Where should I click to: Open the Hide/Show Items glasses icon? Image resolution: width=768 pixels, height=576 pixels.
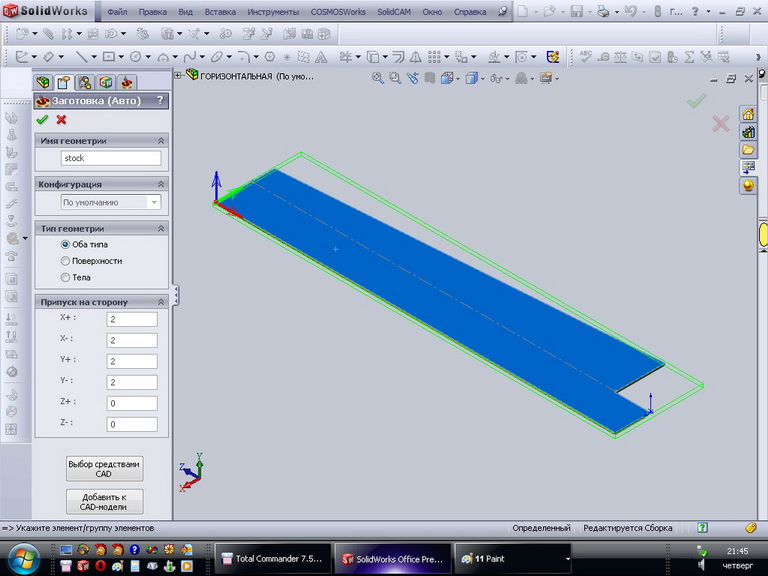pyautogui.click(x=496, y=78)
